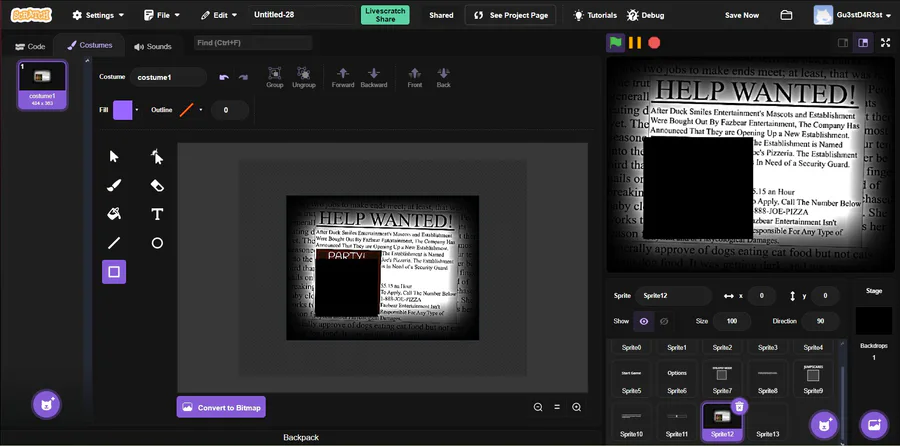Choose the Line tool
The image size is (900, 446).
click(114, 243)
